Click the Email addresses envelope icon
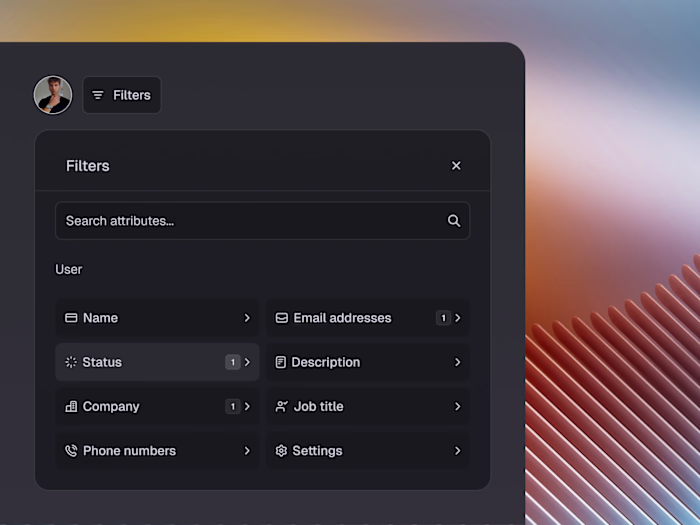This screenshot has height=525, width=700. click(x=281, y=318)
